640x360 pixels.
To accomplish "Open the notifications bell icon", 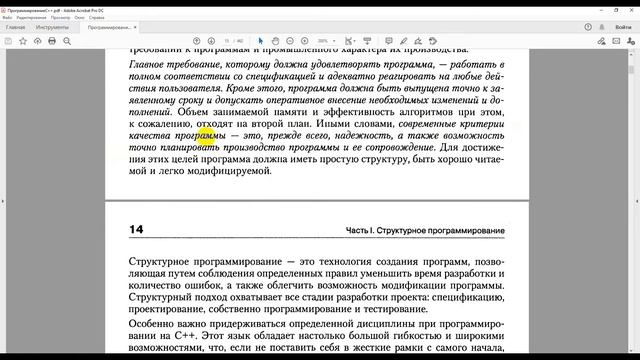I will pos(602,27).
